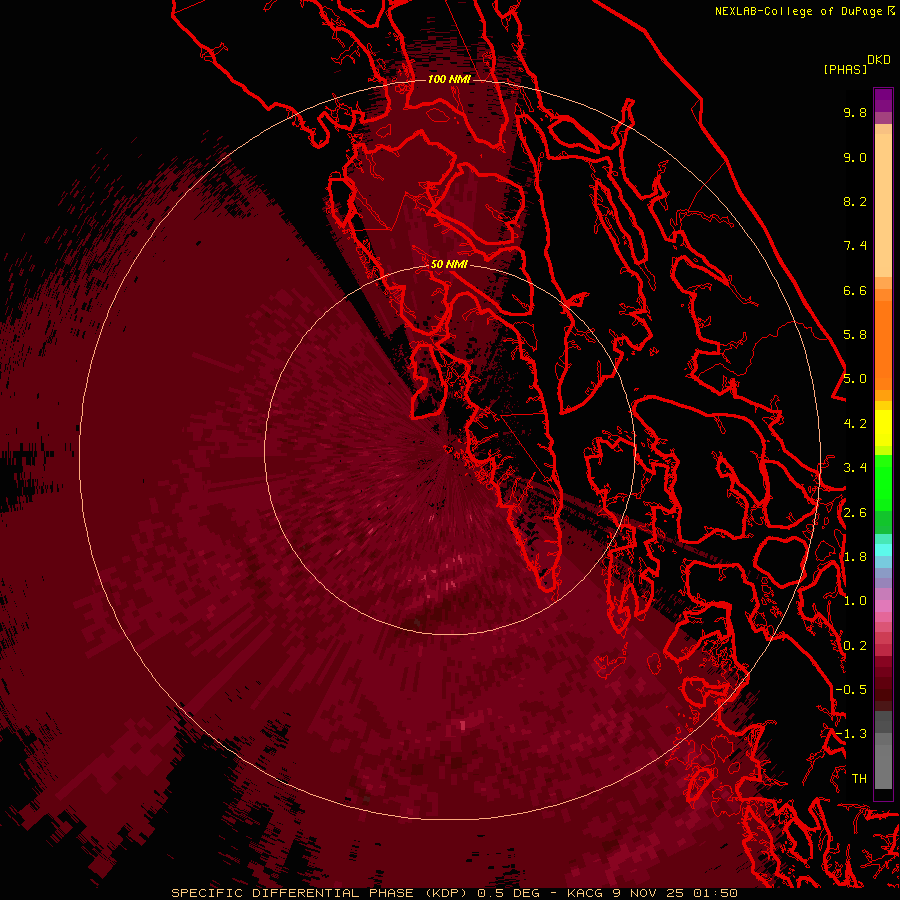Click the 1.8 scale value
900x900 pixels.
[855, 557]
